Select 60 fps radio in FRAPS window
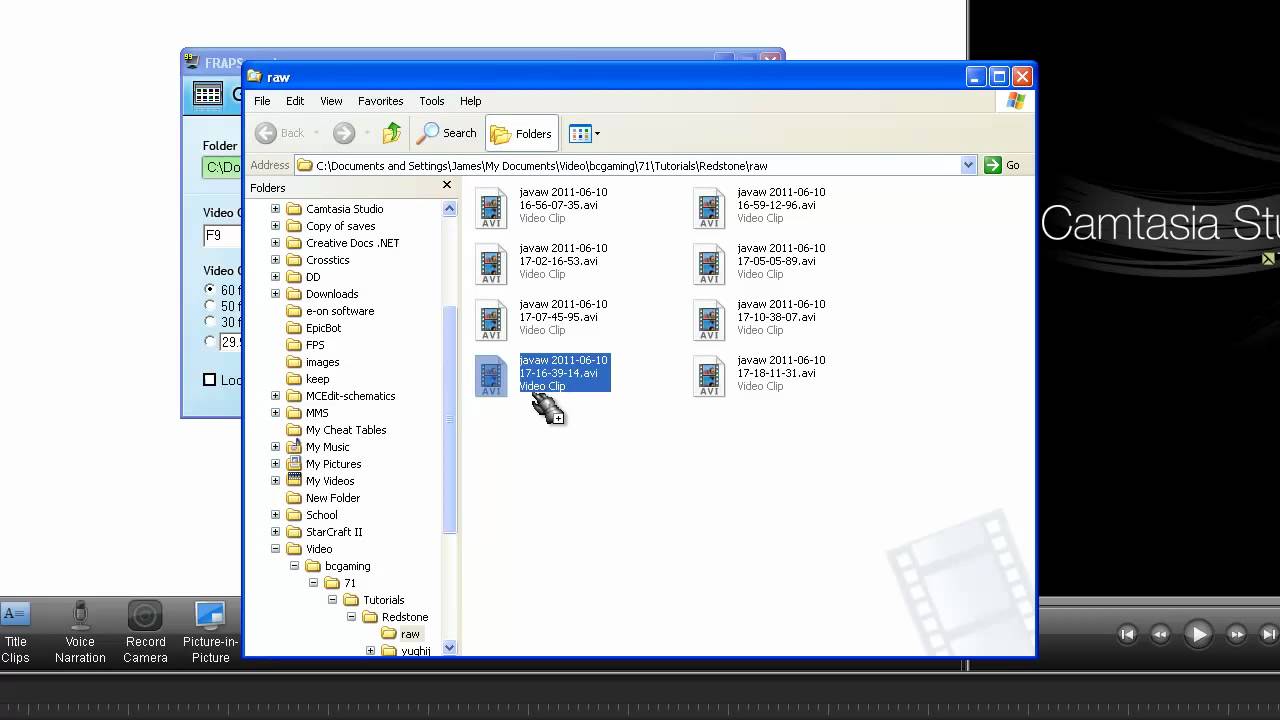The width and height of the screenshot is (1280, 720). [x=209, y=290]
